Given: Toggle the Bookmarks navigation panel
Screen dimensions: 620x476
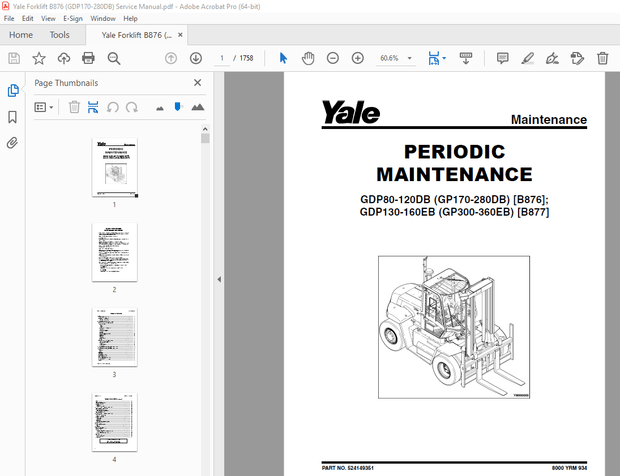Looking at the screenshot, I should 13,117.
